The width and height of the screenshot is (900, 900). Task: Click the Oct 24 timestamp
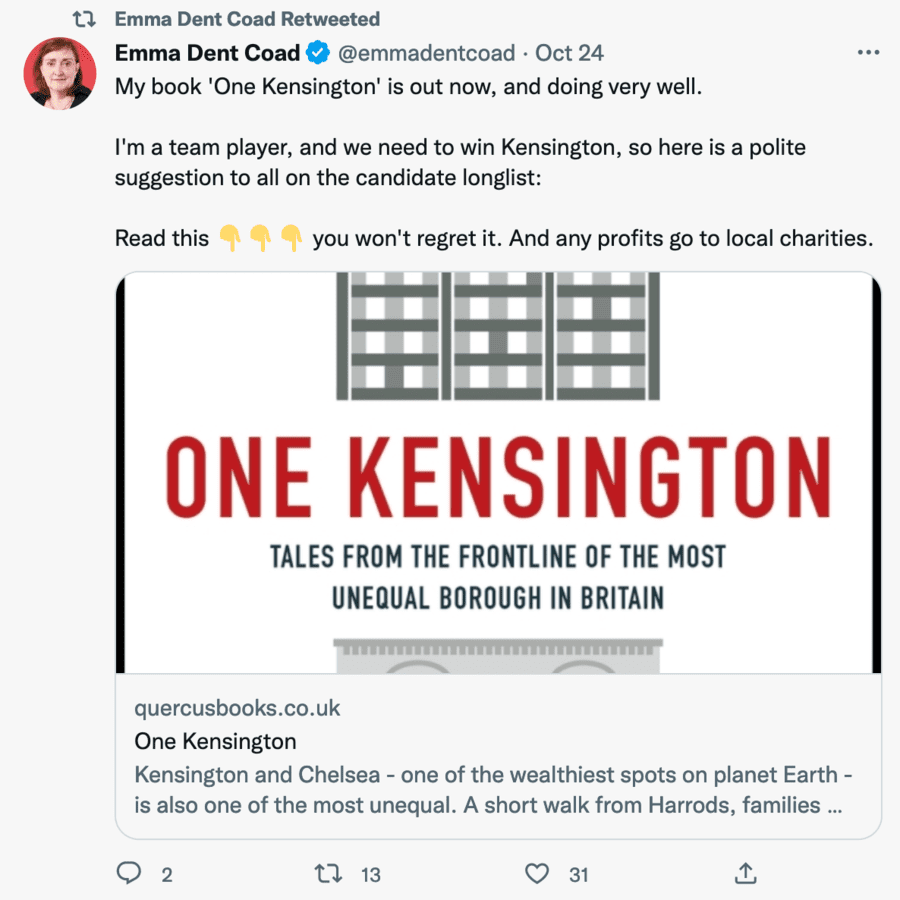(x=569, y=52)
